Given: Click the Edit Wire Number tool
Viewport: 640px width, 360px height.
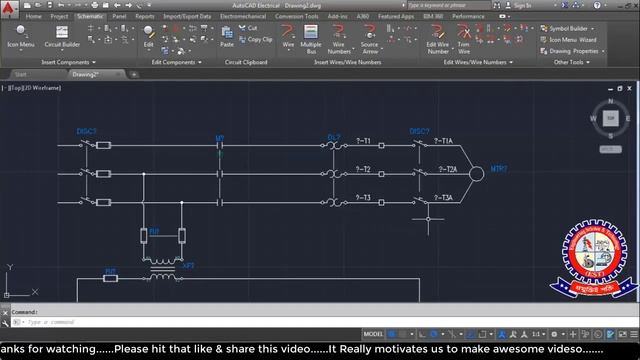Looking at the screenshot, I should click(438, 39).
